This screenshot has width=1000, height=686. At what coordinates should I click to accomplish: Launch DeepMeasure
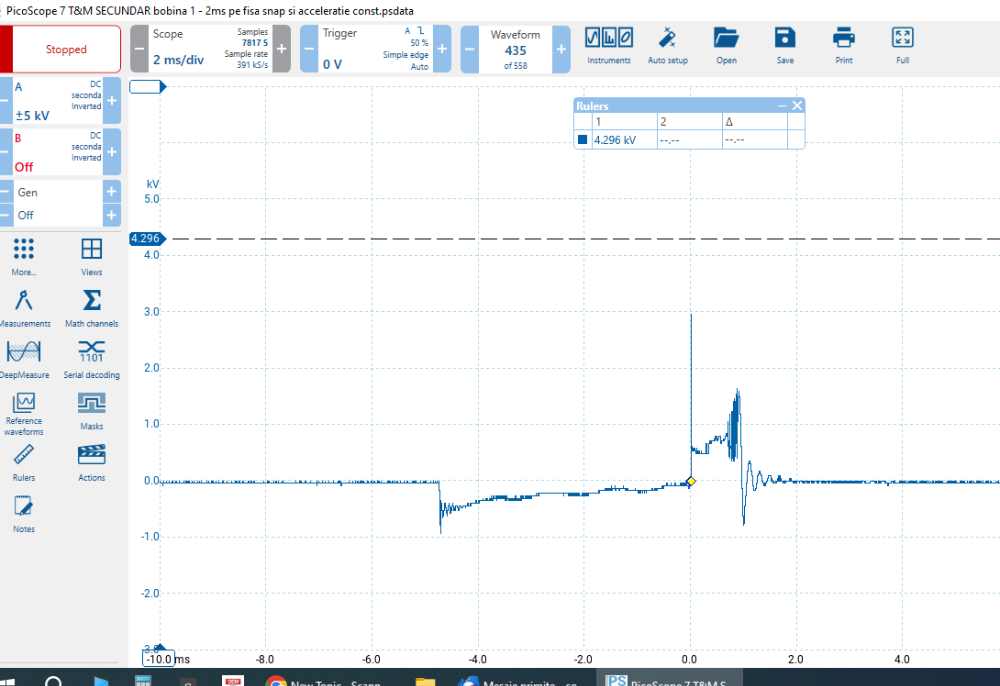[25, 357]
